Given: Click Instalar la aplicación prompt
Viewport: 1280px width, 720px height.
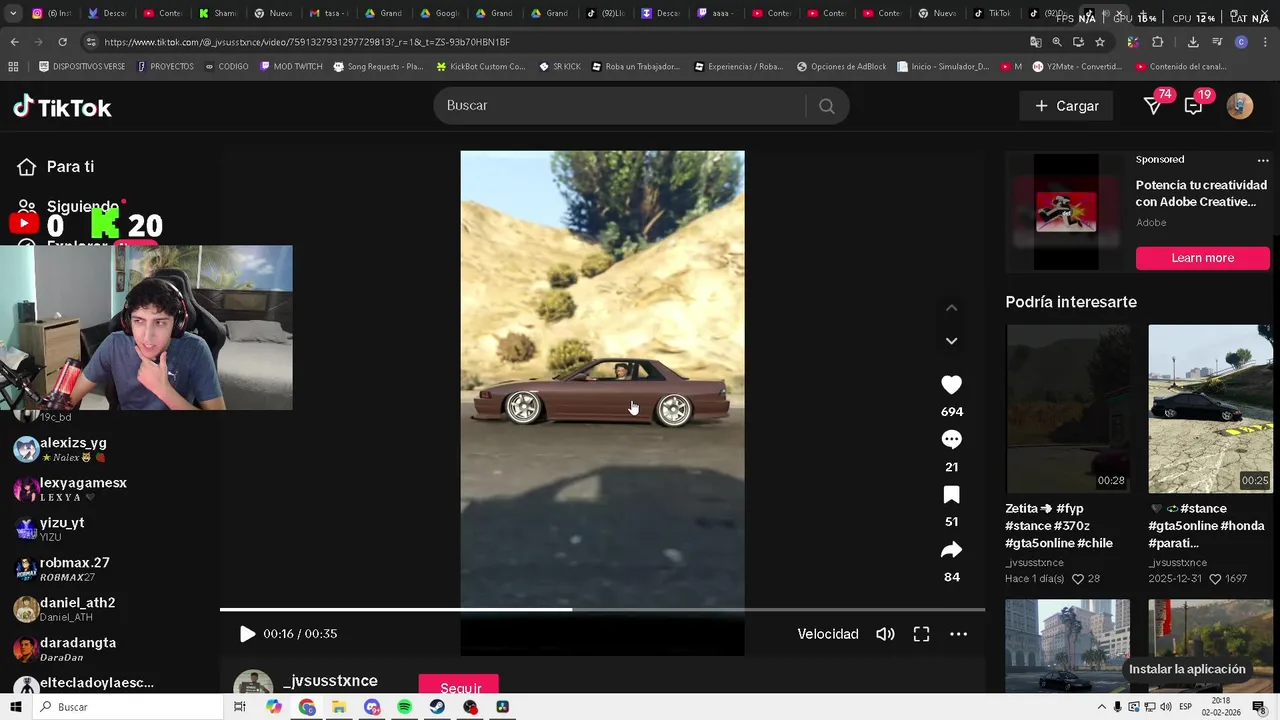Looking at the screenshot, I should tap(1187, 669).
